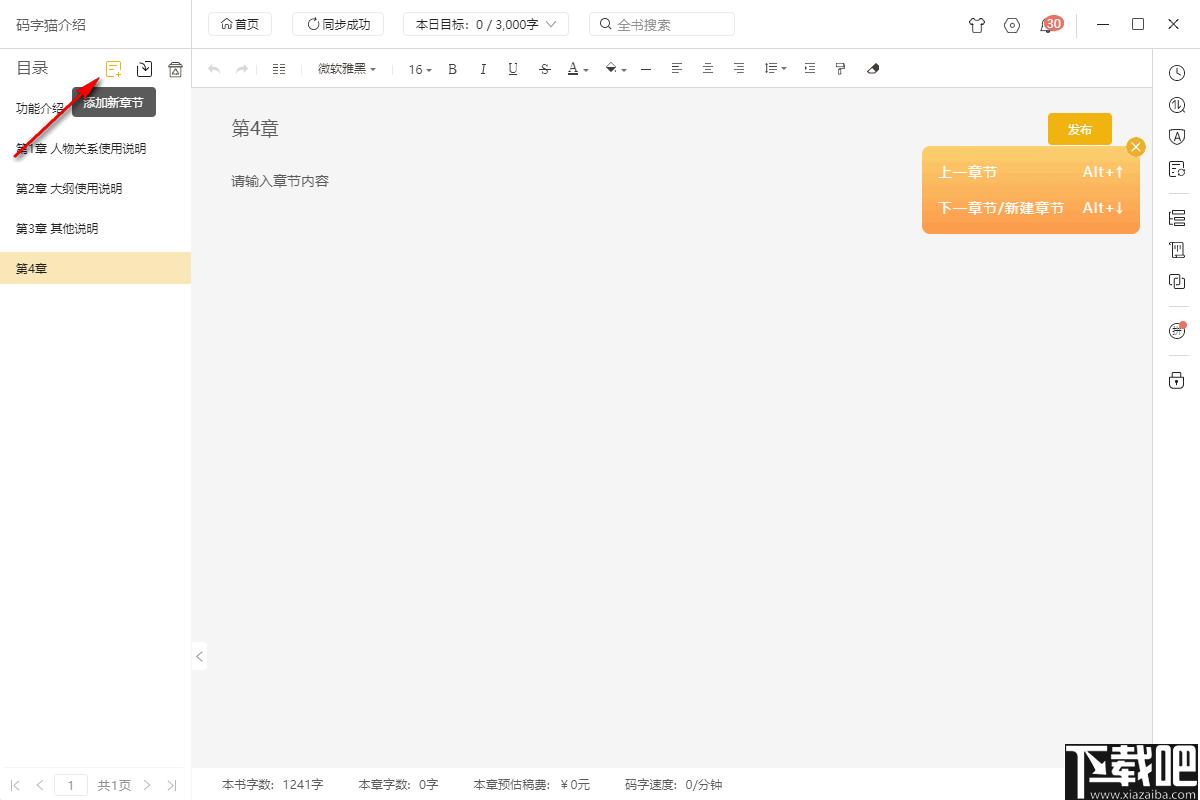
Task: Click the redo arrow in the toolbar
Action: point(242,69)
